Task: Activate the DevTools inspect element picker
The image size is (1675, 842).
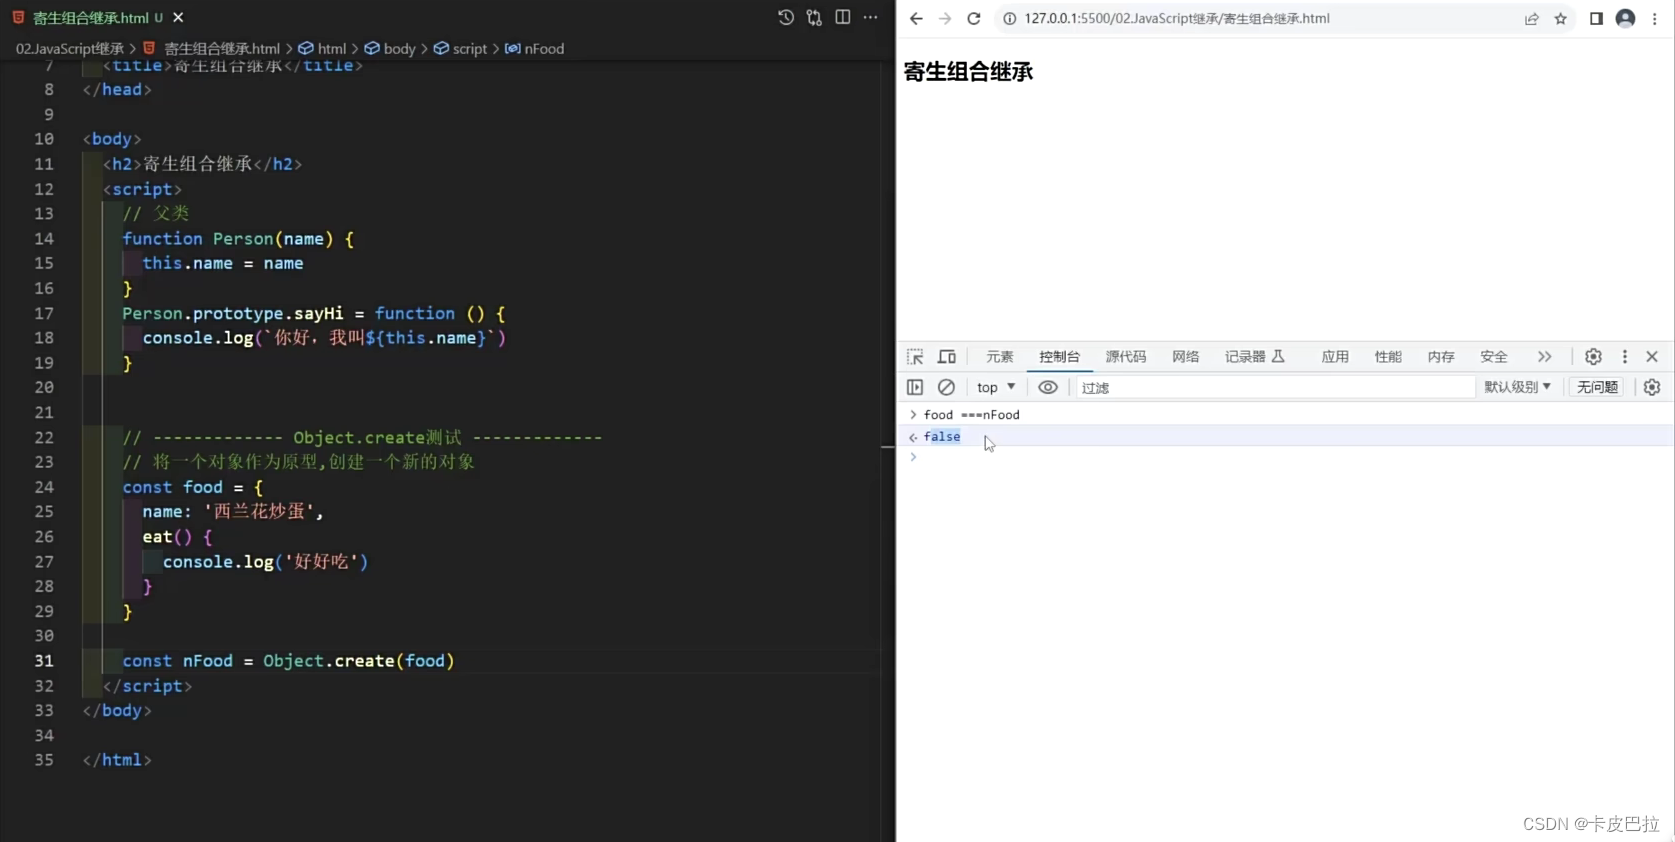Action: click(915, 357)
